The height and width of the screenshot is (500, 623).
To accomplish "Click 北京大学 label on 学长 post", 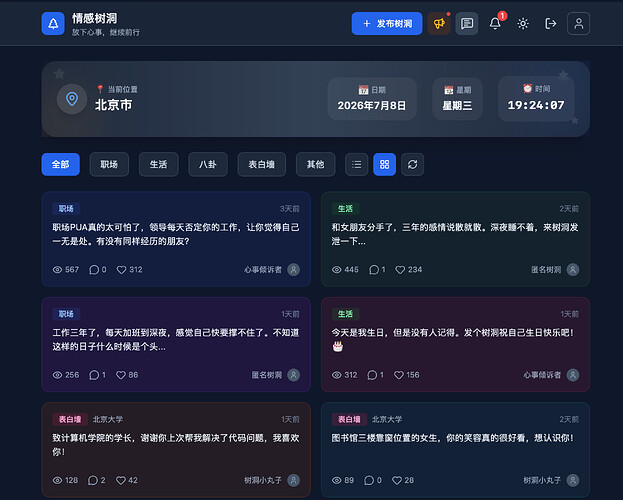I will 108,419.
